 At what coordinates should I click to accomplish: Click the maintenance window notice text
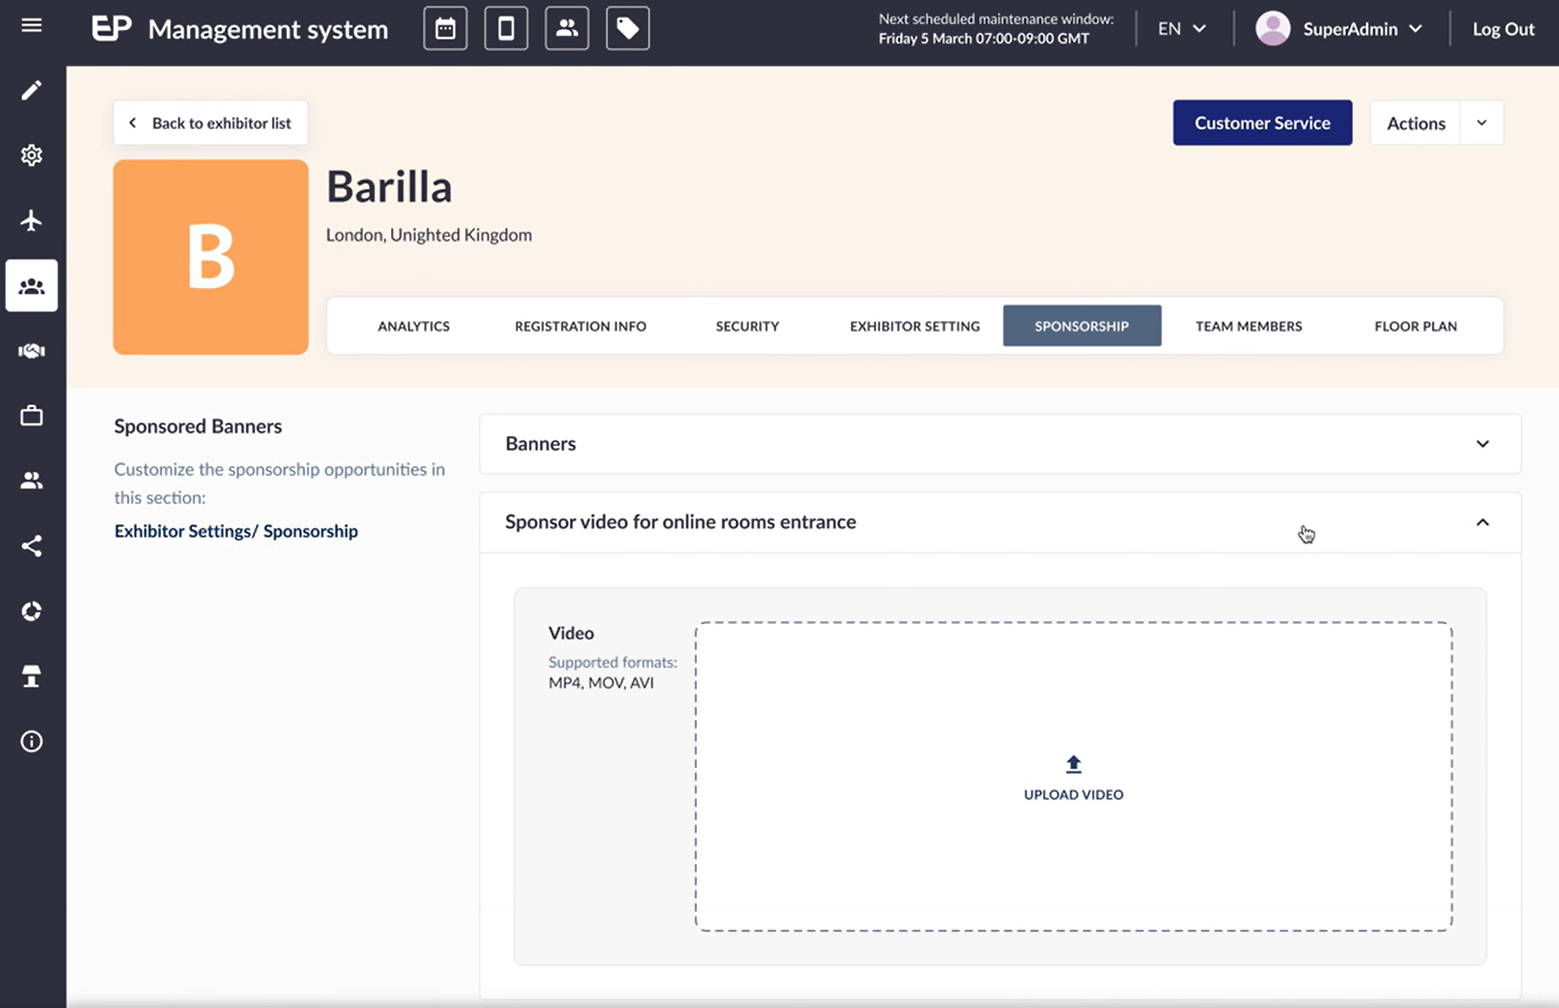tap(996, 29)
